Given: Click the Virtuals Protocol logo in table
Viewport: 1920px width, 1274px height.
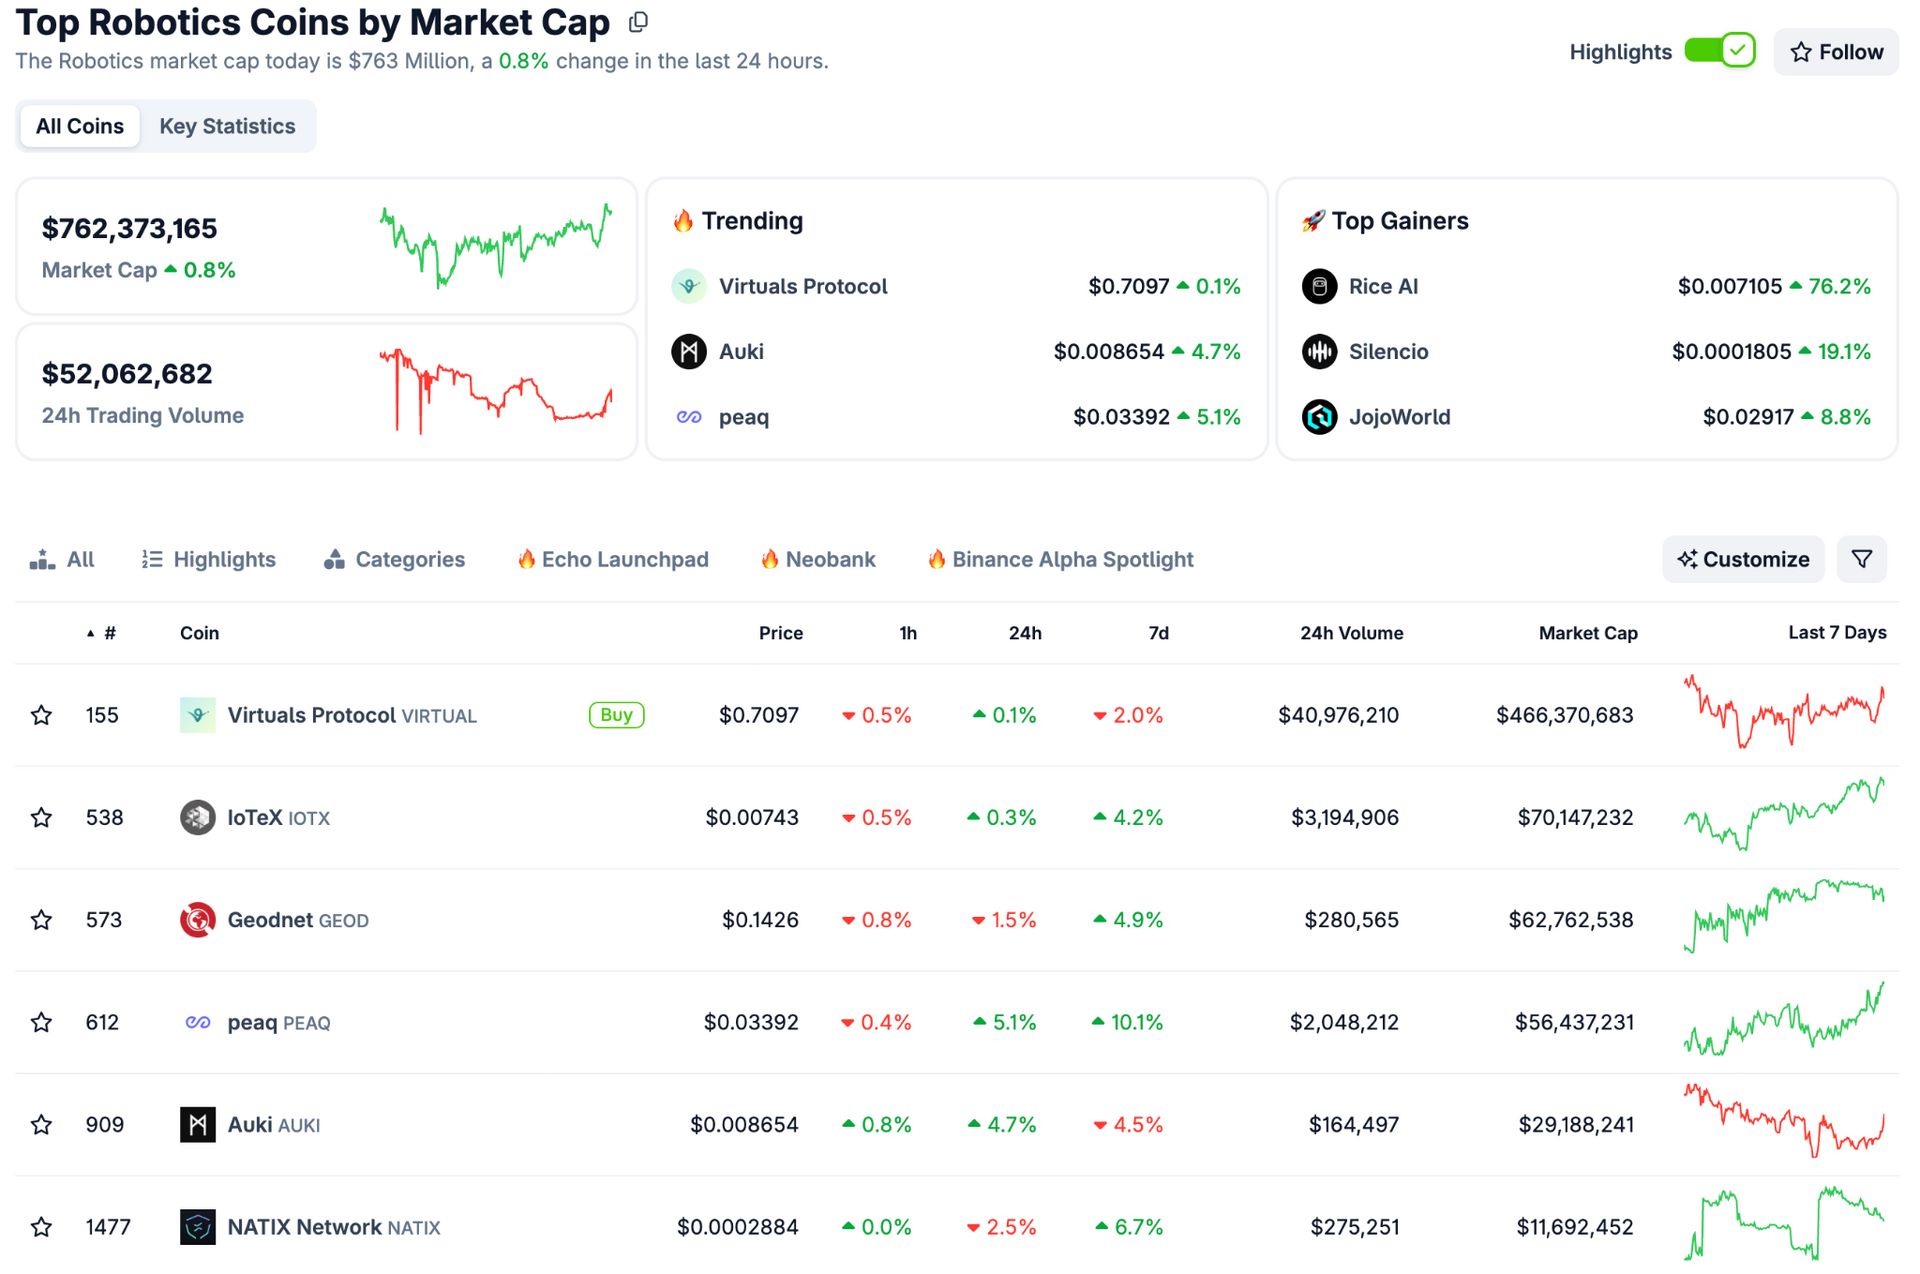Looking at the screenshot, I should (x=197, y=715).
